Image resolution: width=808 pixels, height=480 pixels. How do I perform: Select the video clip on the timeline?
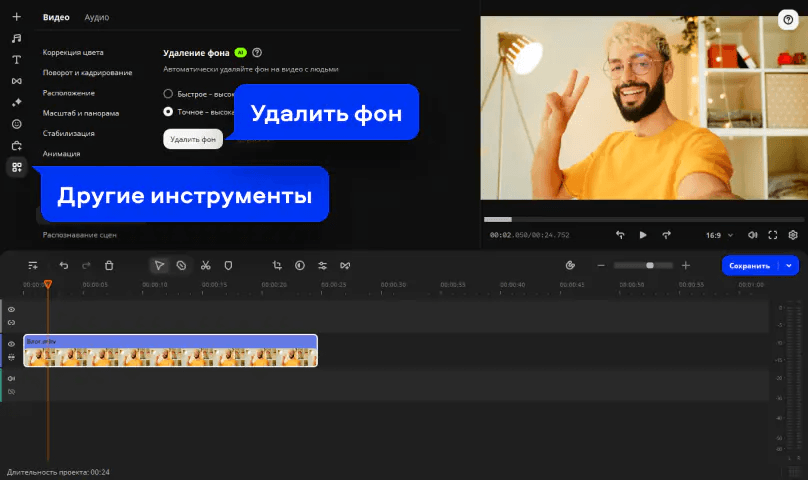pyautogui.click(x=171, y=351)
